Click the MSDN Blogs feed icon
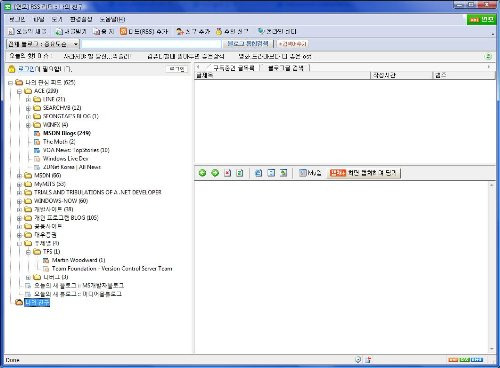500x368 pixels. click(x=37, y=133)
